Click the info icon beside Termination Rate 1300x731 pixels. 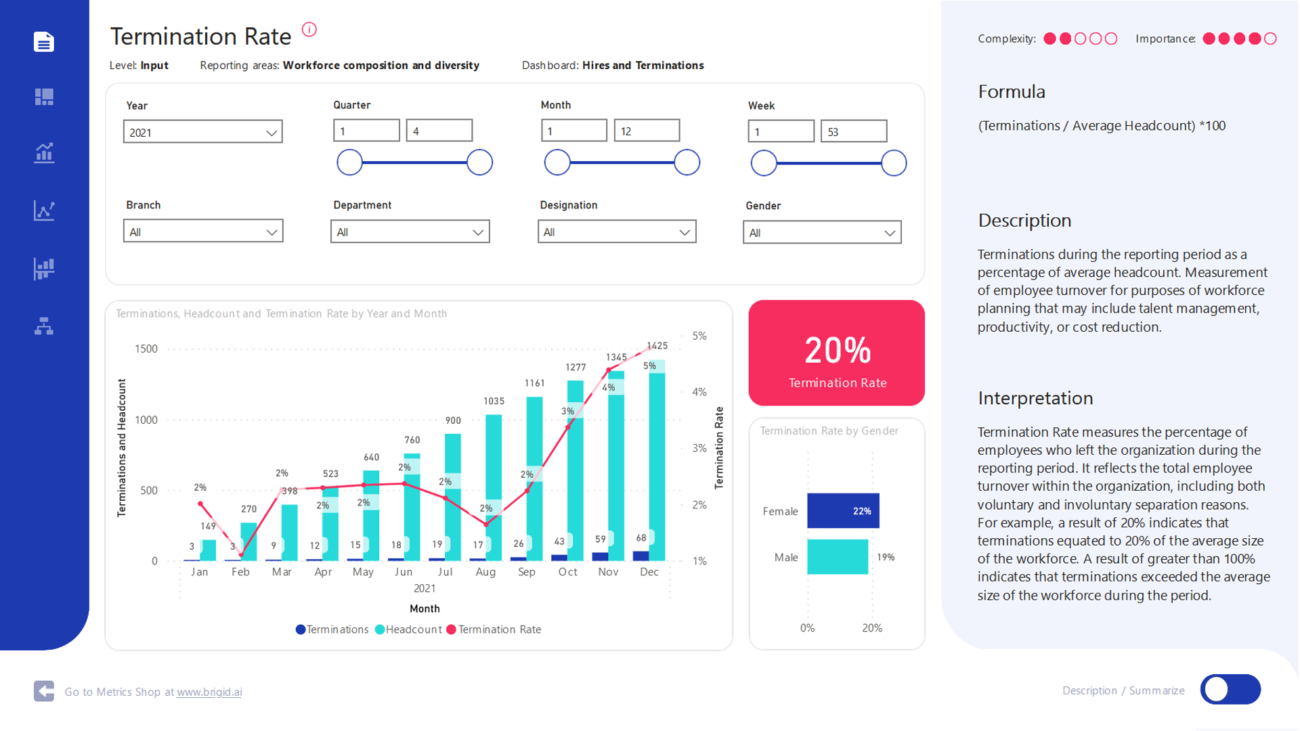309,30
